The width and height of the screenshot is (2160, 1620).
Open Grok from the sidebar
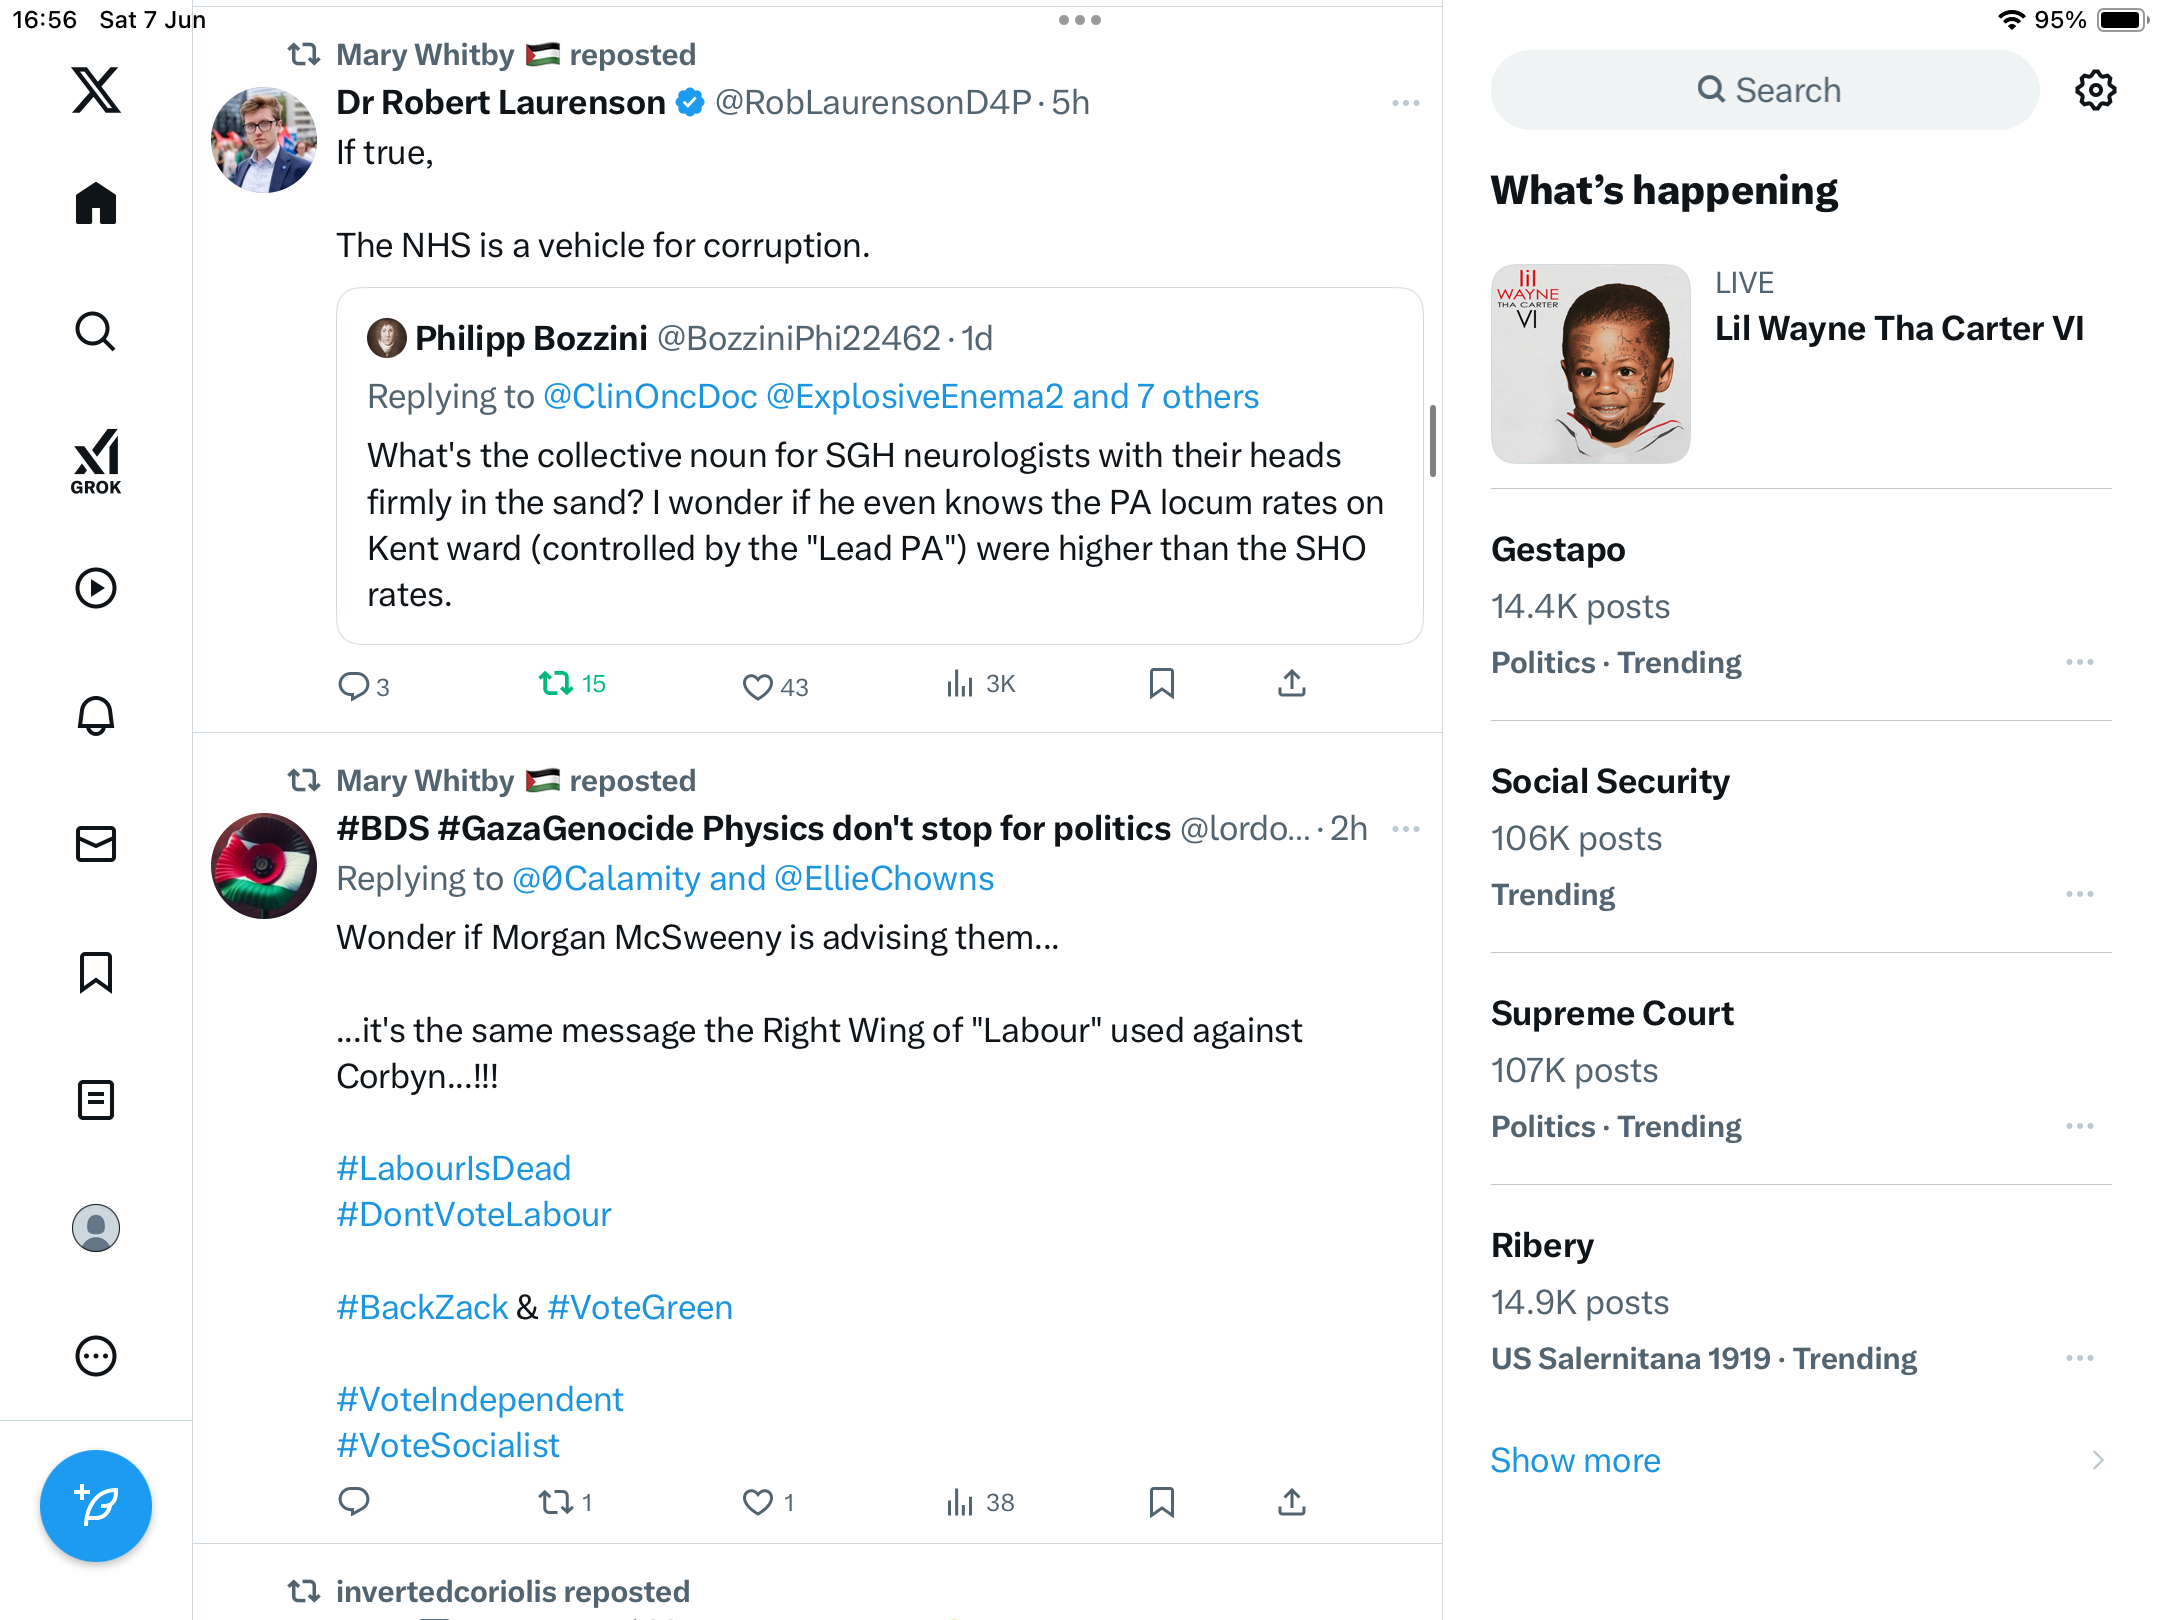click(96, 461)
